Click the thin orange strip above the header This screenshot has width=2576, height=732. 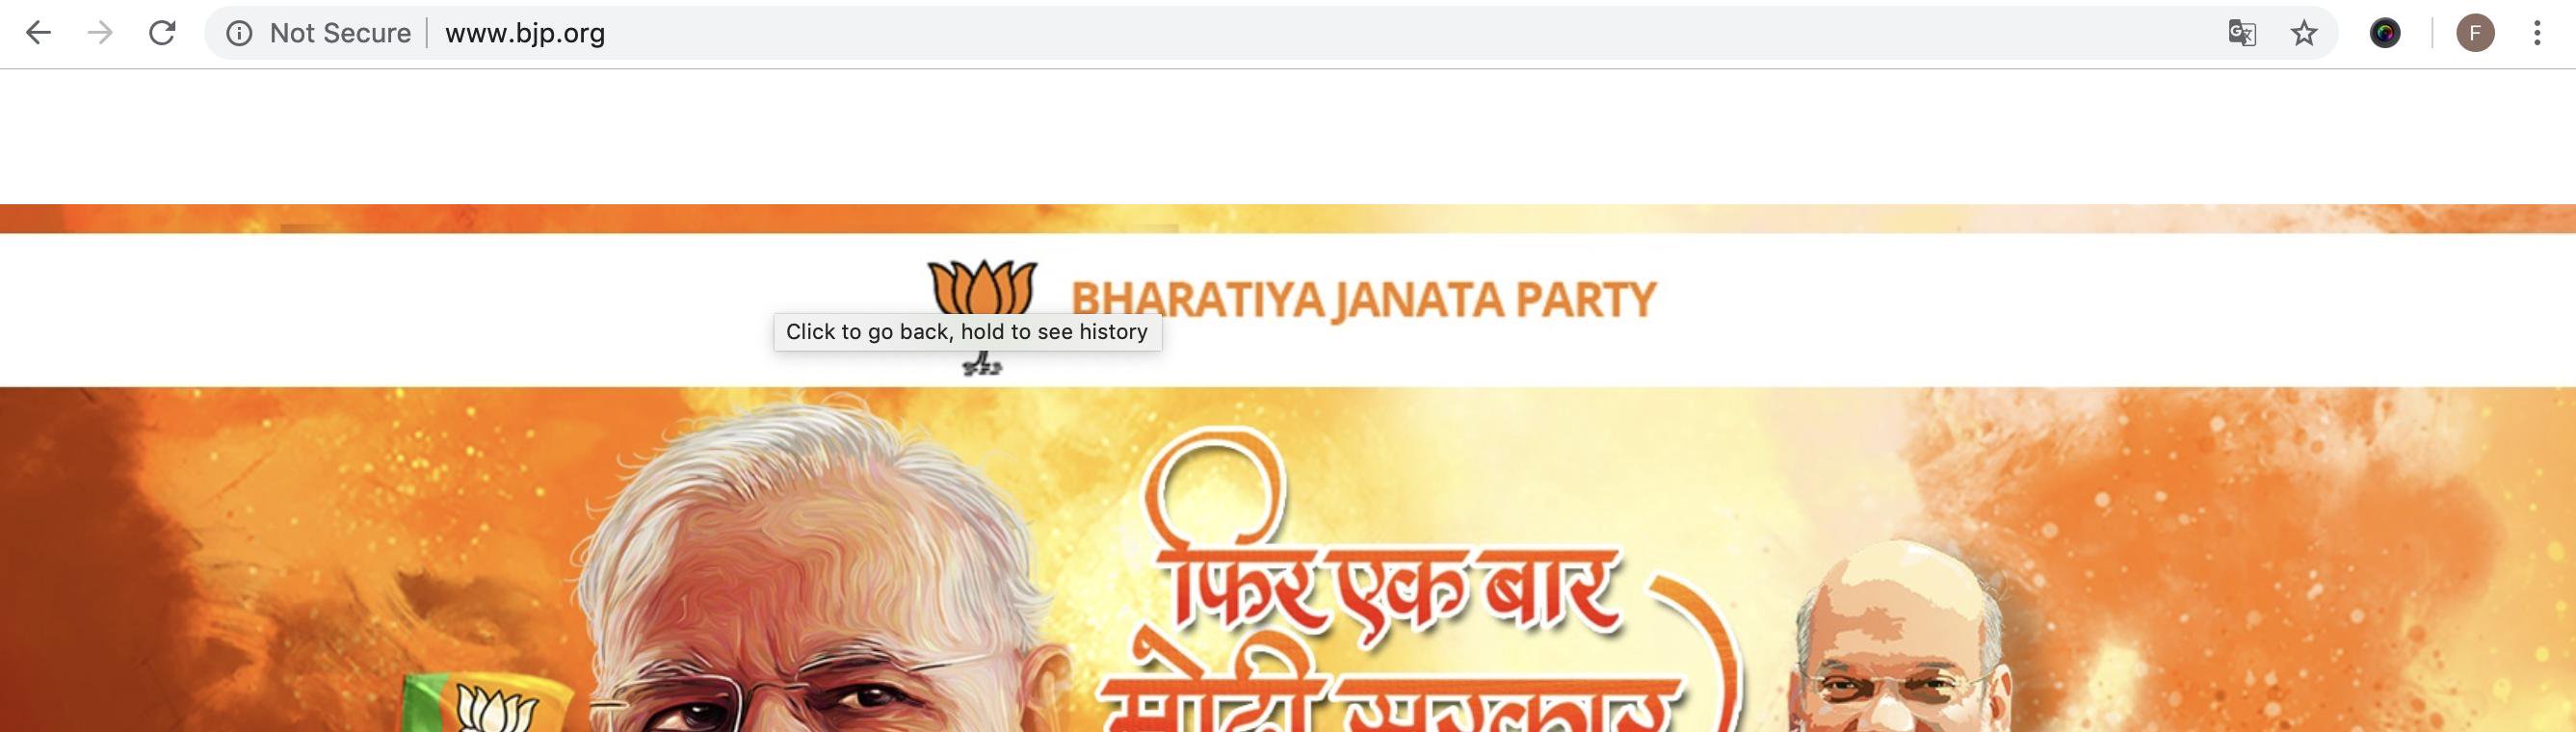(x=1288, y=218)
